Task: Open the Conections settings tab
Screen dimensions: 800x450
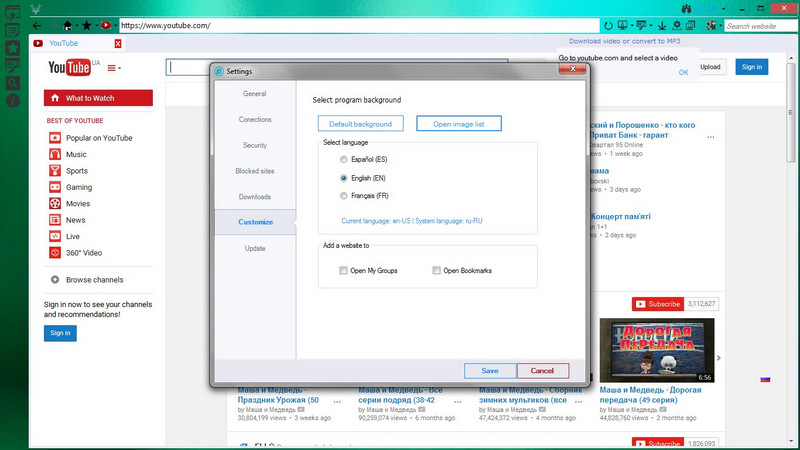Action: [255, 119]
